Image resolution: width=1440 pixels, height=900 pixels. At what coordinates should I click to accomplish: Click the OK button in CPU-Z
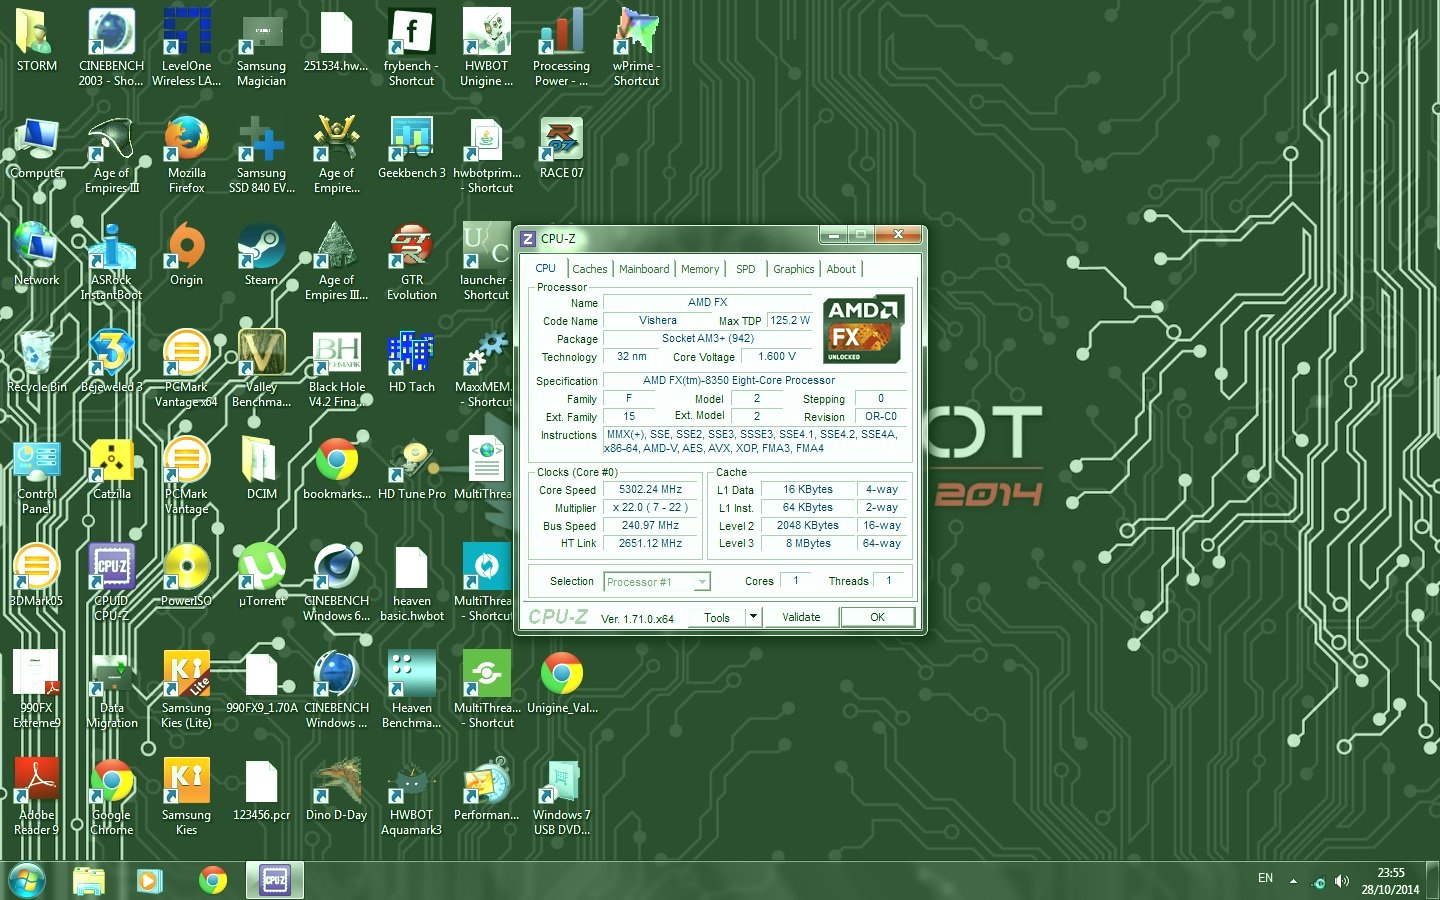877,617
